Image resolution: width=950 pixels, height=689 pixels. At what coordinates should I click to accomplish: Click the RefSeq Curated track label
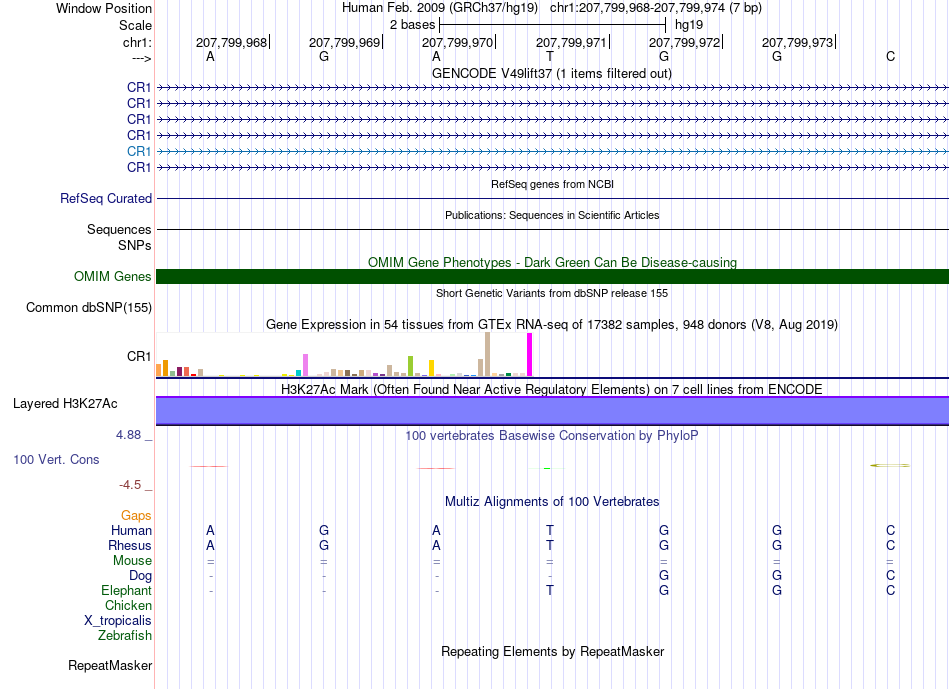106,198
